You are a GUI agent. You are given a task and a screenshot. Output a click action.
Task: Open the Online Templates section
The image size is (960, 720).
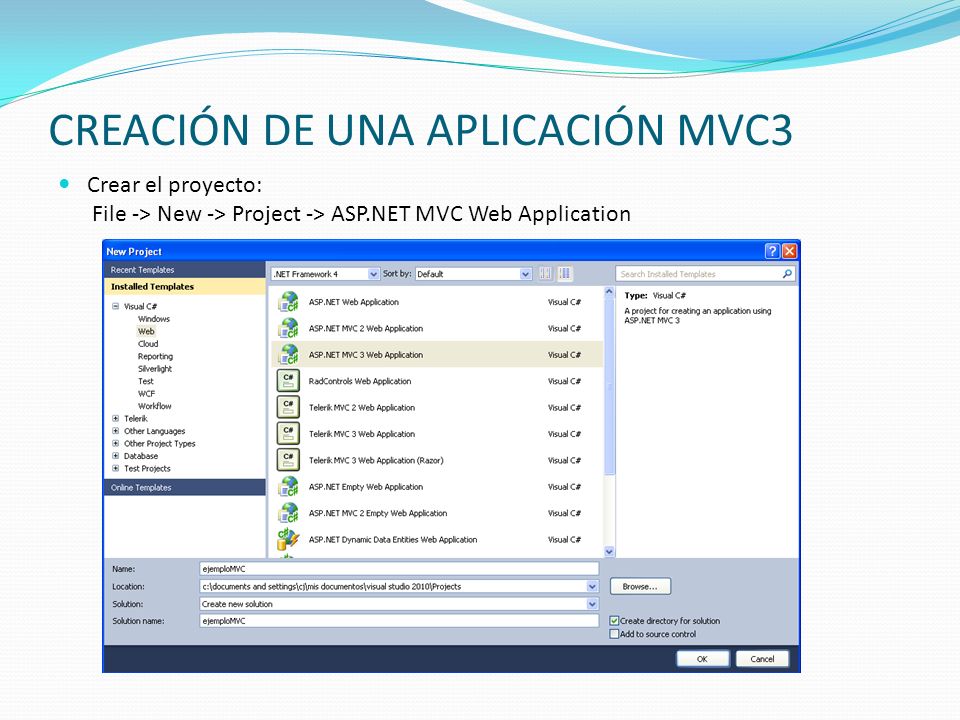pos(185,487)
